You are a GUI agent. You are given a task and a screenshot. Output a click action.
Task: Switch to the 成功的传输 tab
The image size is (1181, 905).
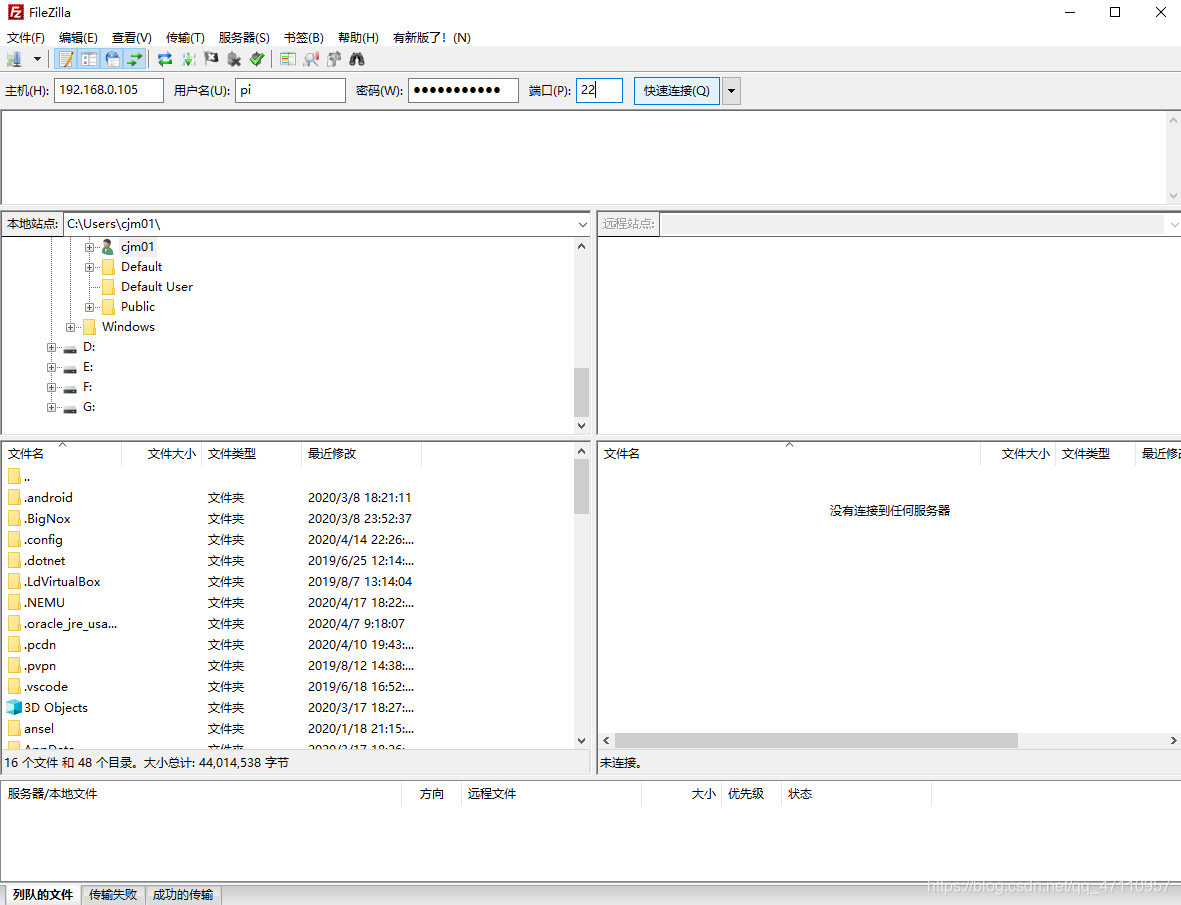coord(183,894)
